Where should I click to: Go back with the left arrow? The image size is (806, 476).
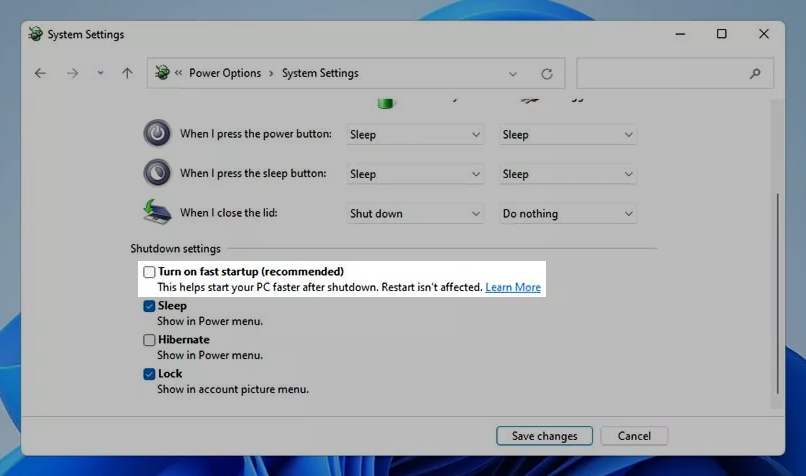[40, 74]
